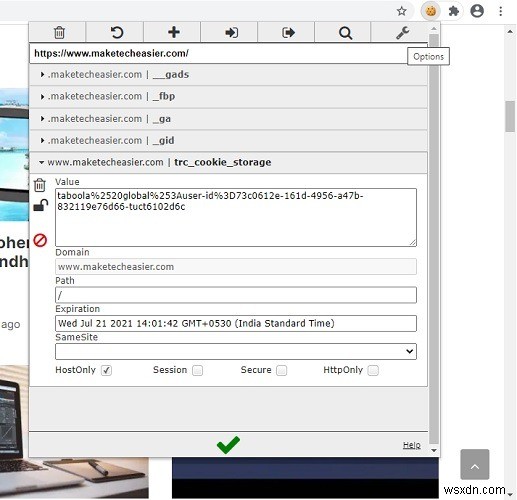Import cookies using the import arrow icon
Image resolution: width=517 pixels, height=500 pixels.
click(x=231, y=32)
